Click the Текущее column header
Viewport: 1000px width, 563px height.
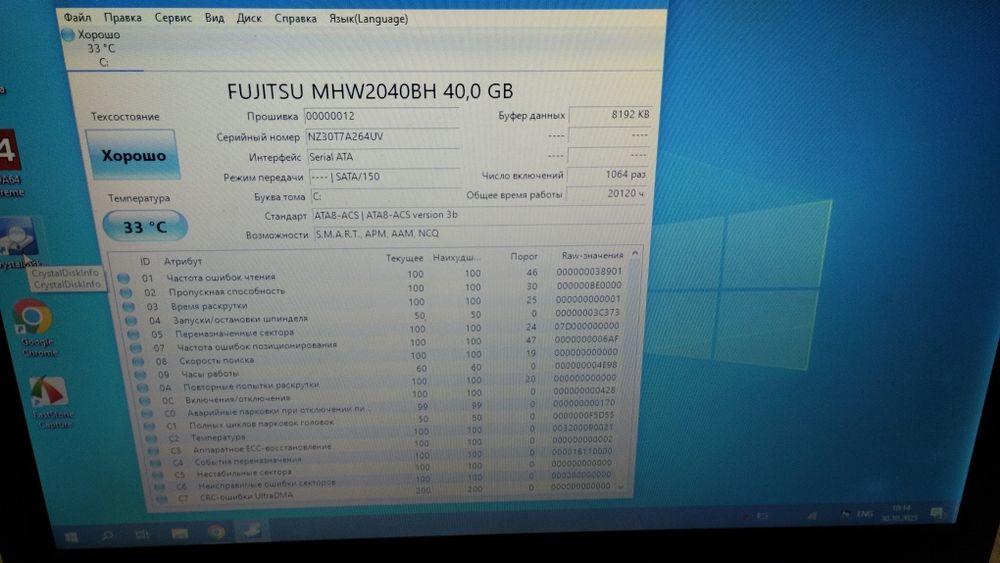404,258
